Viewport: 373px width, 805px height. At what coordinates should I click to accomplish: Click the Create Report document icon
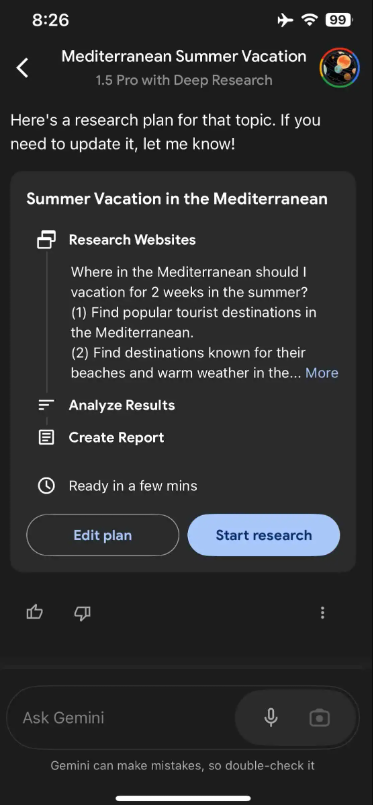(46, 437)
